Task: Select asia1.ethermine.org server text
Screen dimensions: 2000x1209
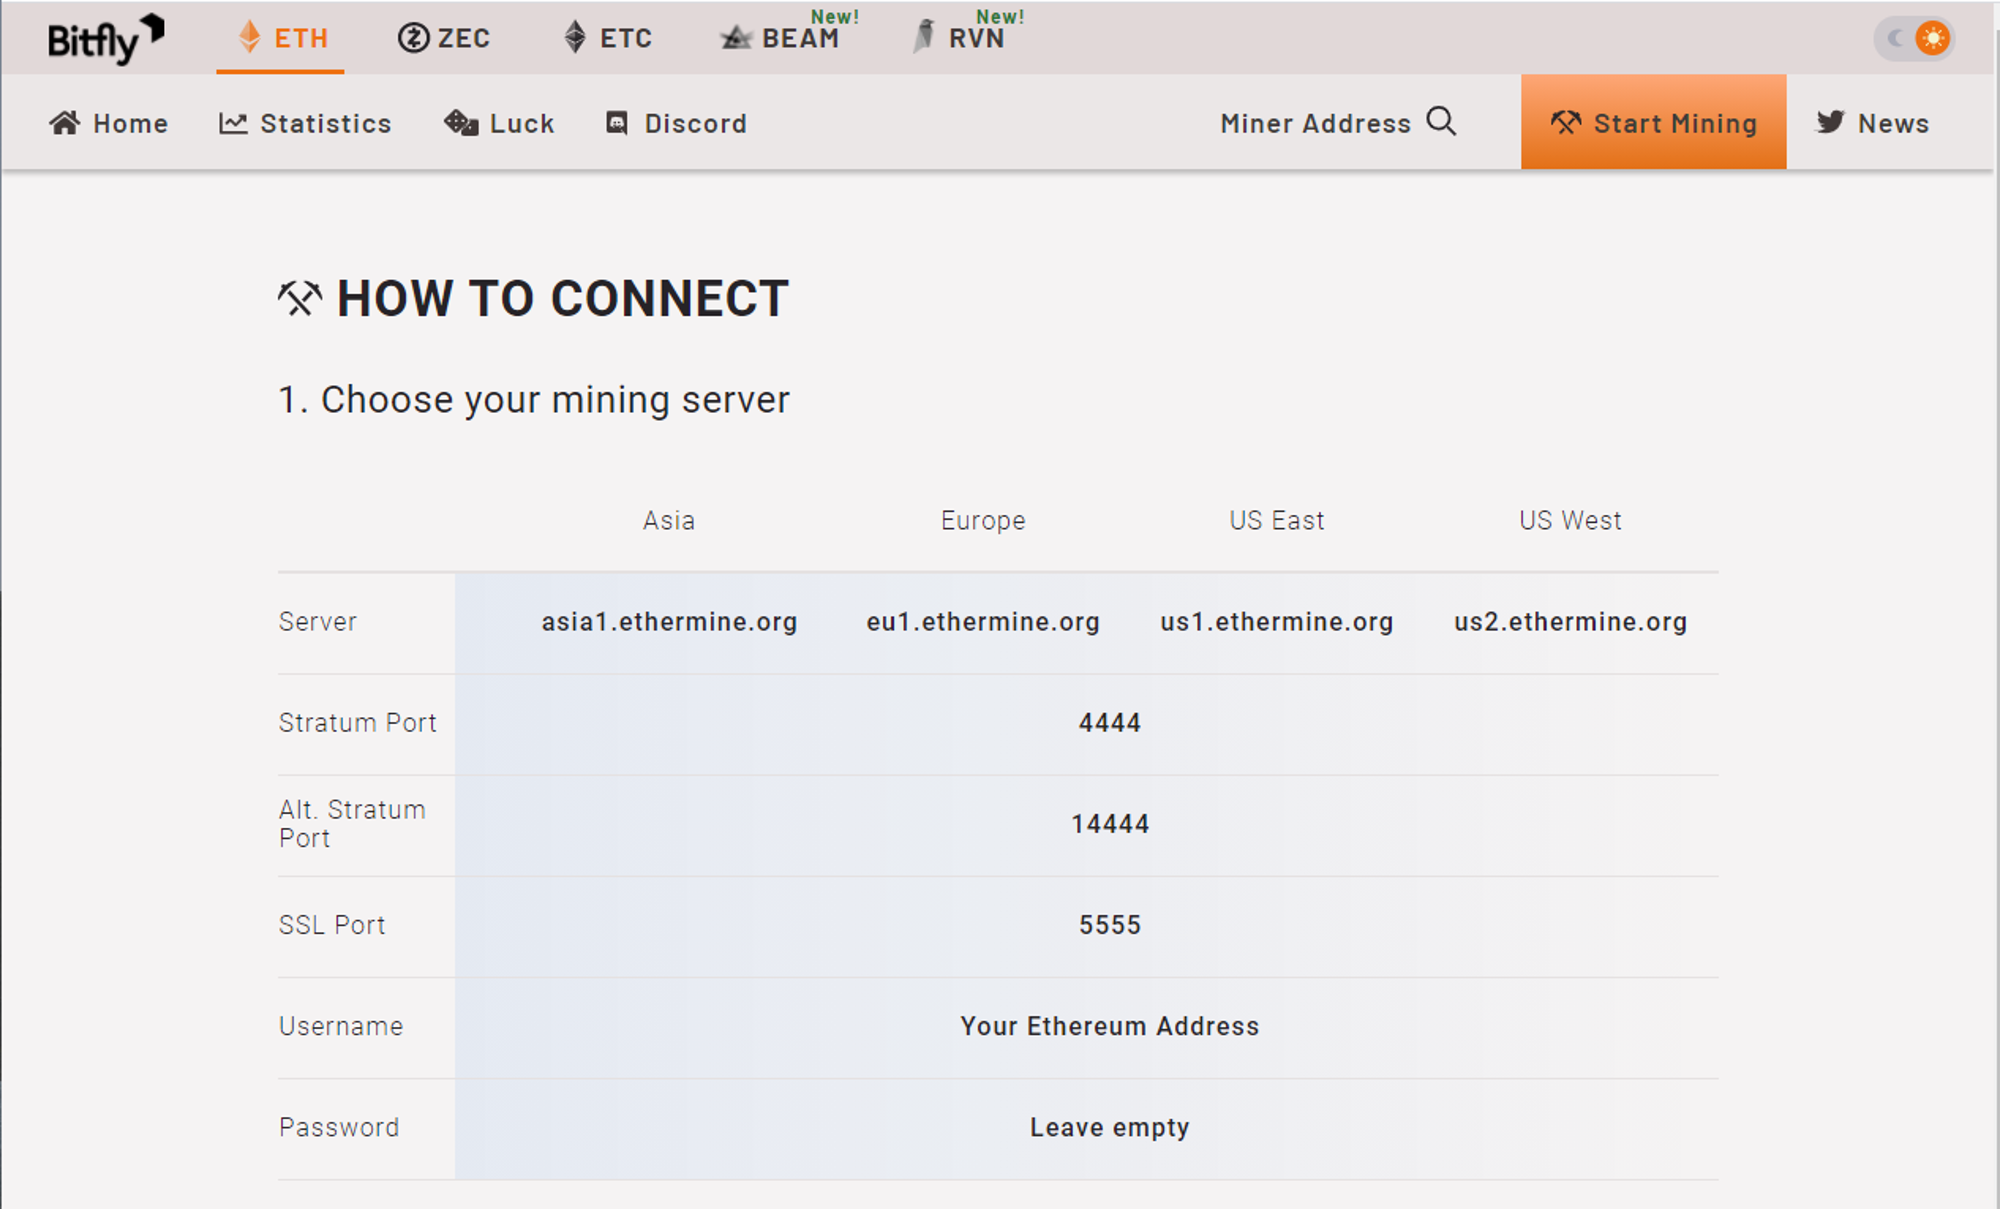Action: 669,622
